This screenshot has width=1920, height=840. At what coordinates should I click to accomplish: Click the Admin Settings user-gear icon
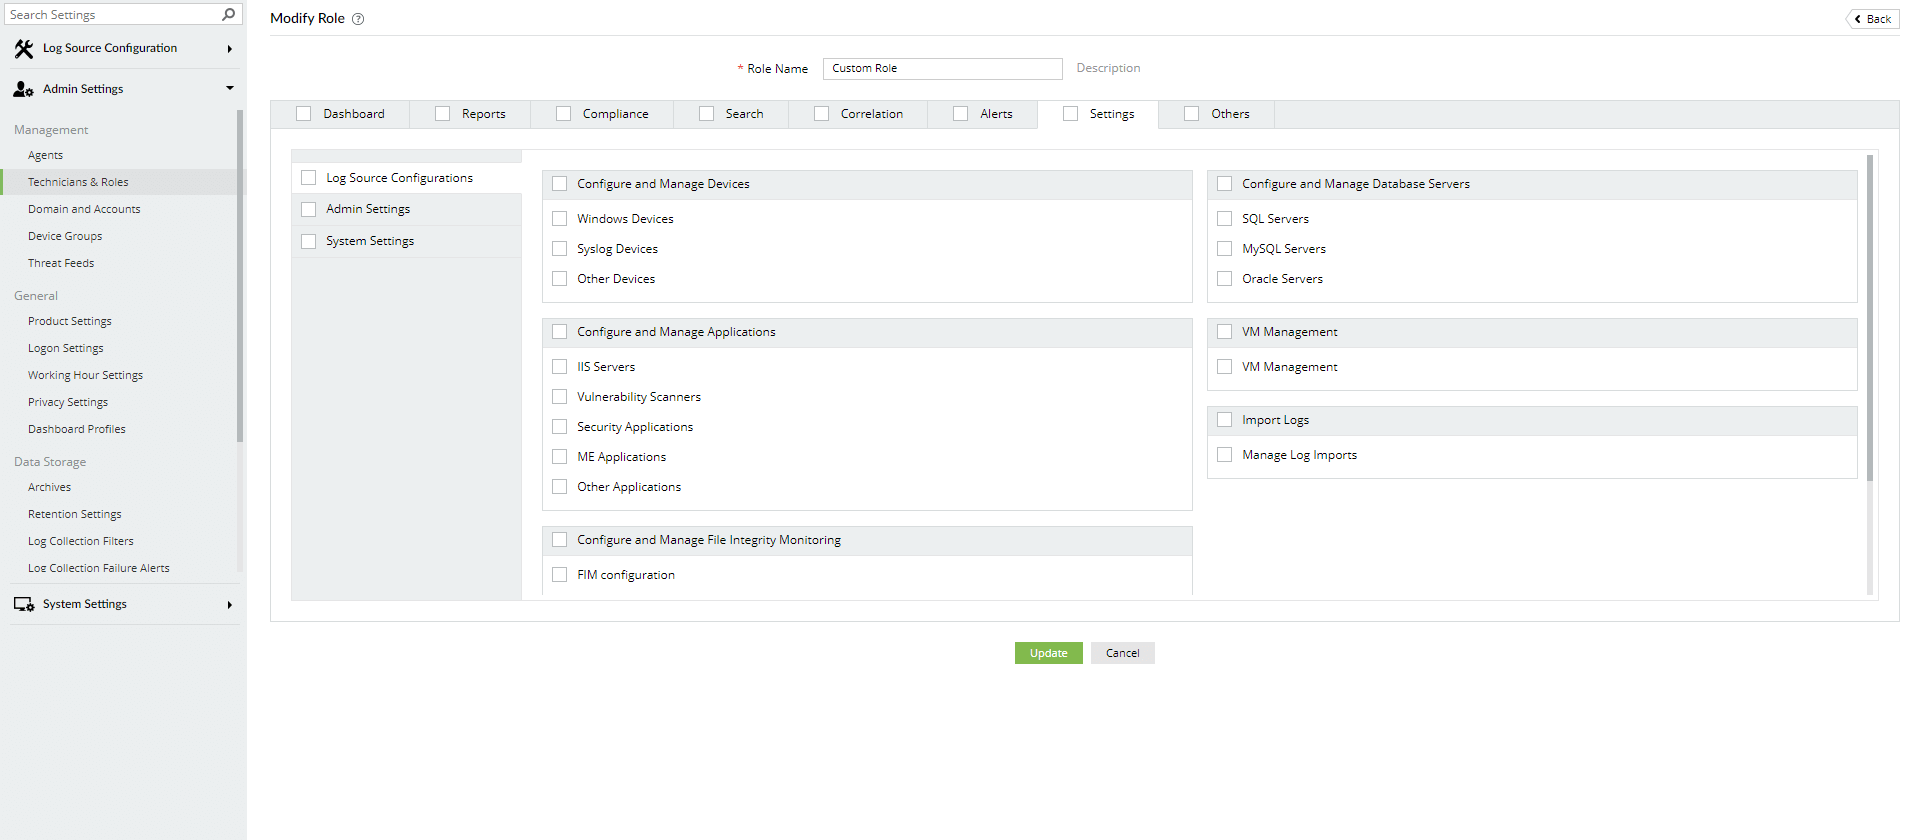(24, 89)
